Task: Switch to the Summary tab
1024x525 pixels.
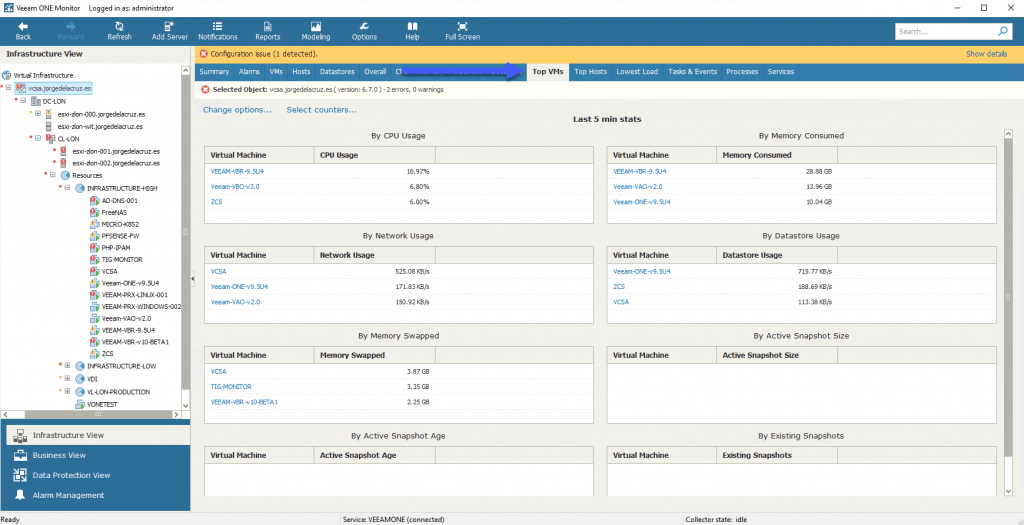Action: click(214, 72)
